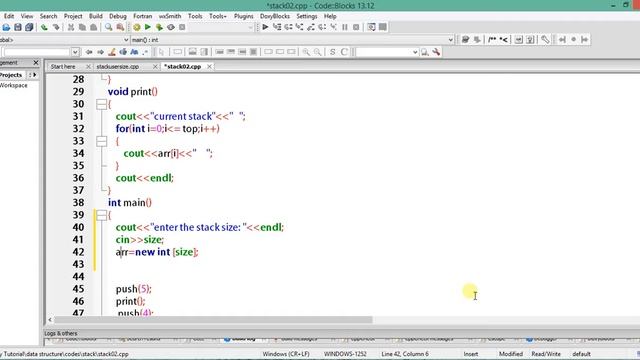Click the Run to cursor debug icon
Screen dimensions: 640x360
pyautogui.click(x=277, y=27)
